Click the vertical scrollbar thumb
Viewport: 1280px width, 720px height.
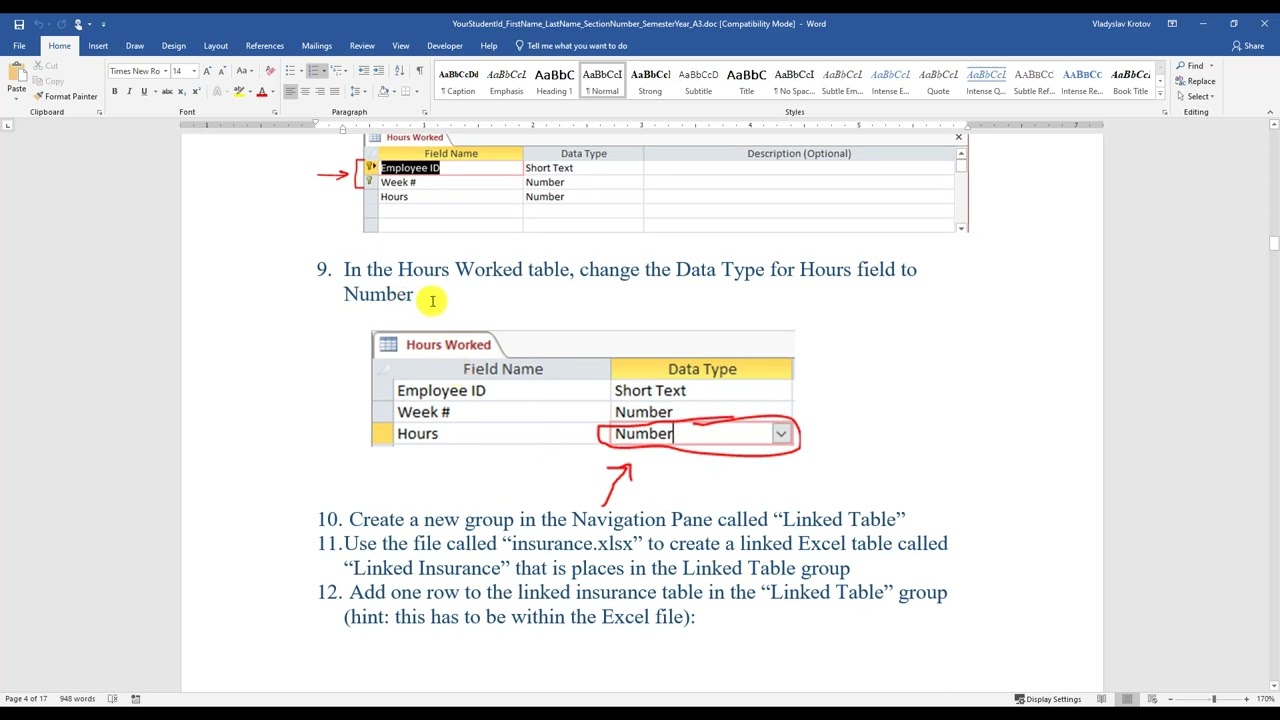point(1274,244)
